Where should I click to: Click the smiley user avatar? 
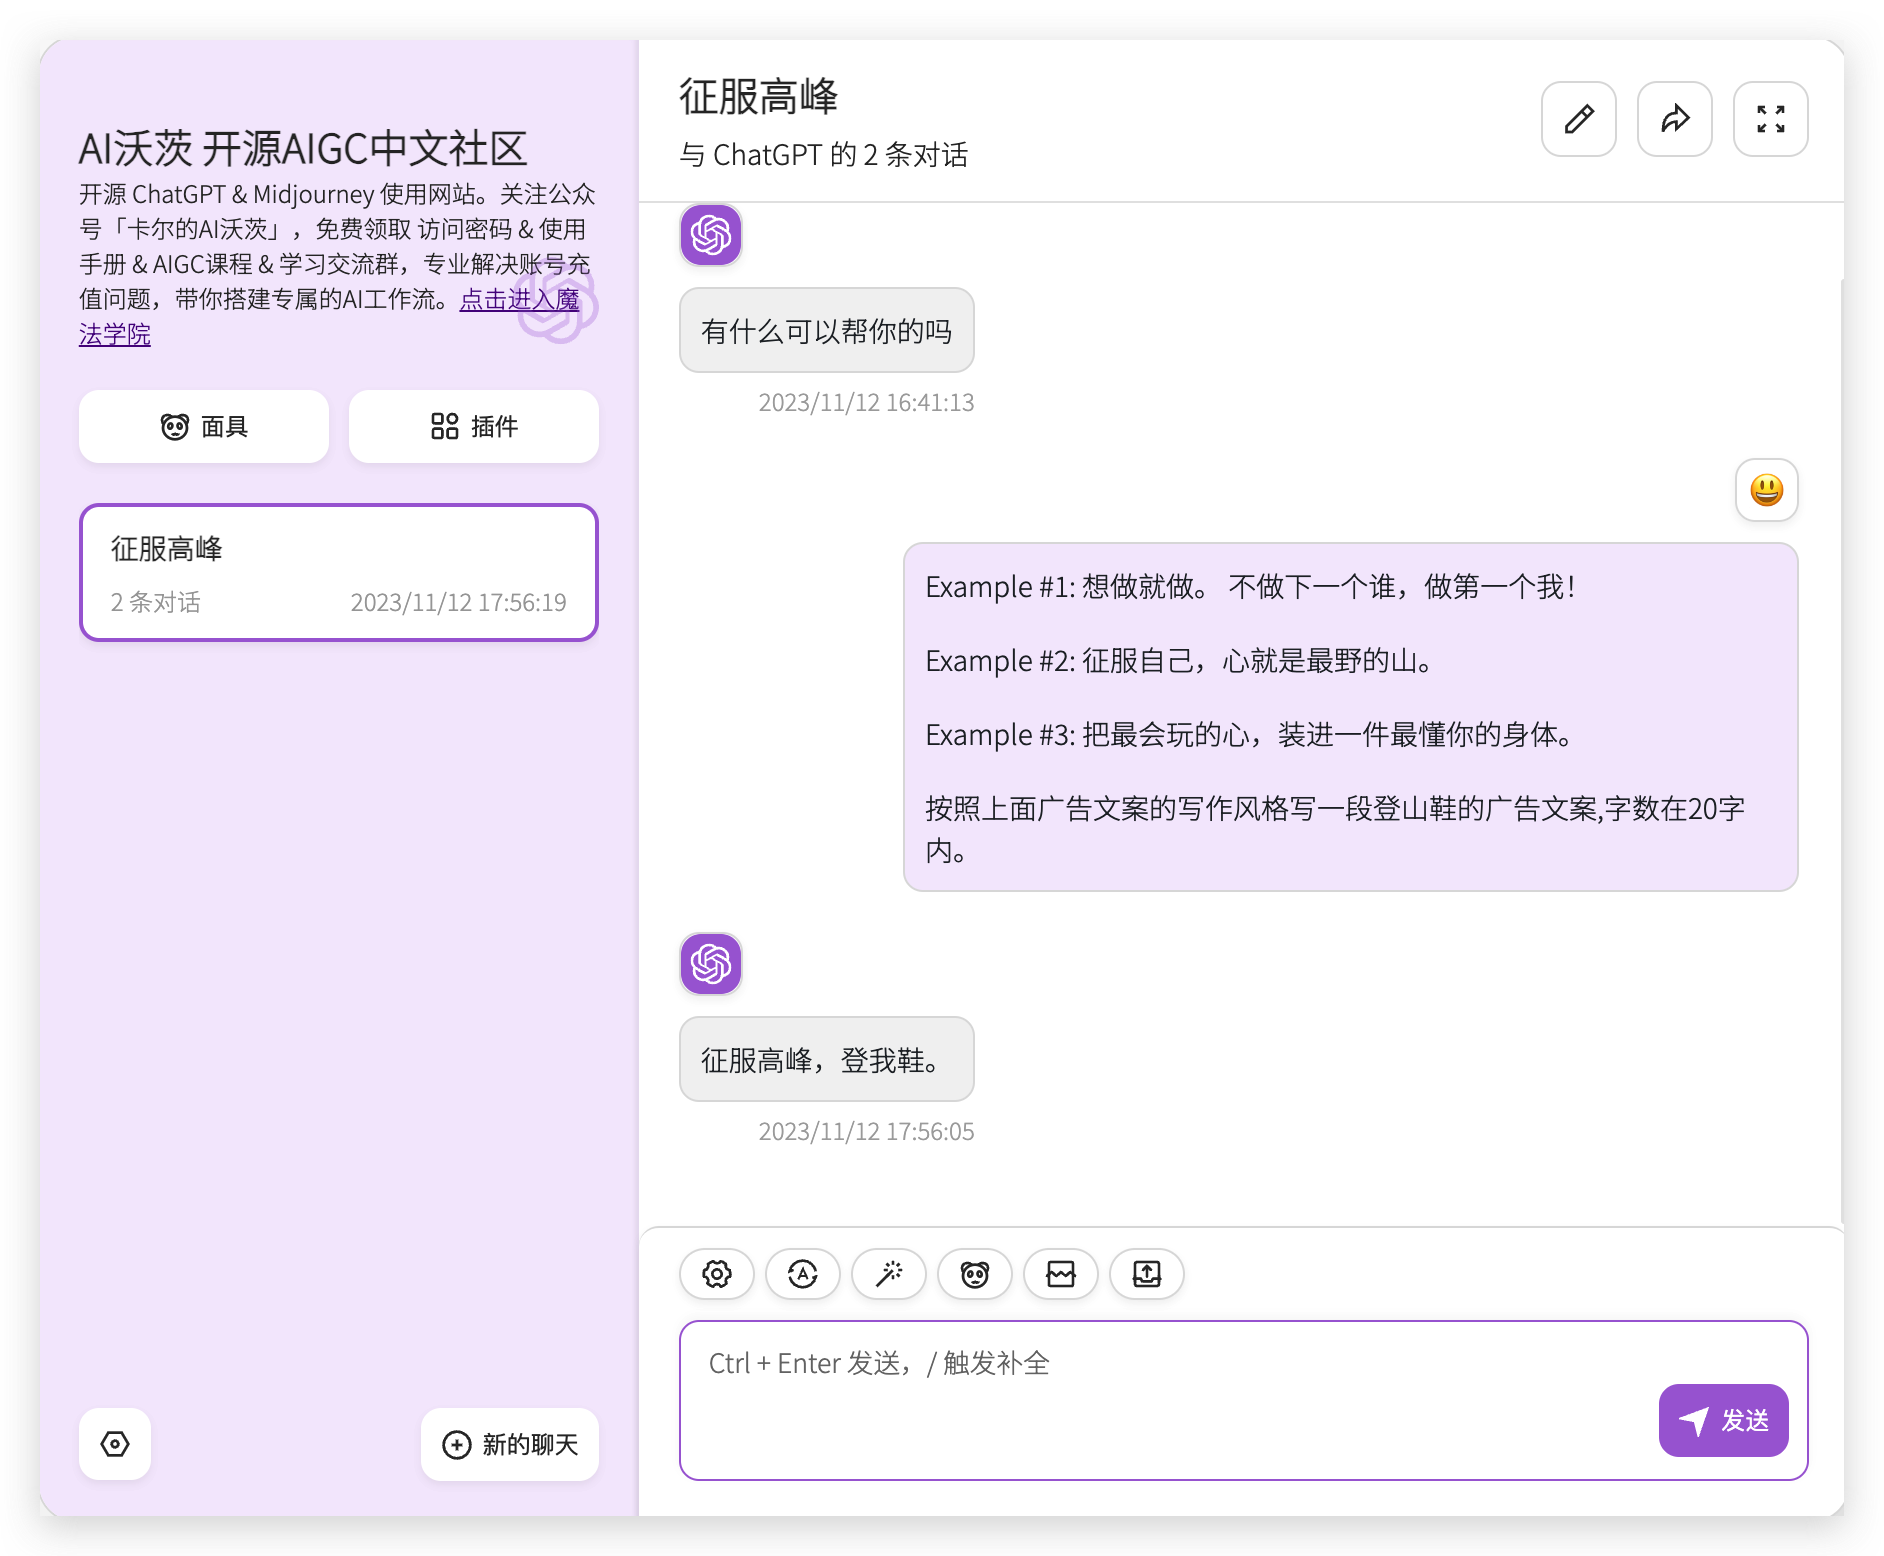pos(1766,490)
